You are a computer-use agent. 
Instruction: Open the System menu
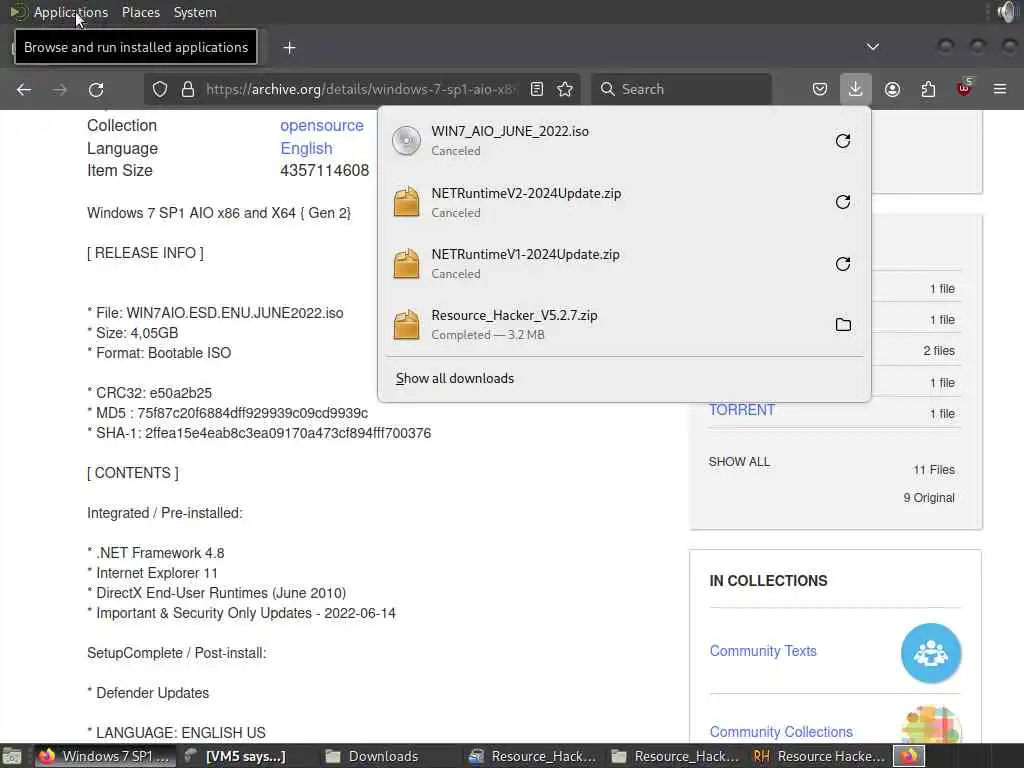[x=195, y=12]
